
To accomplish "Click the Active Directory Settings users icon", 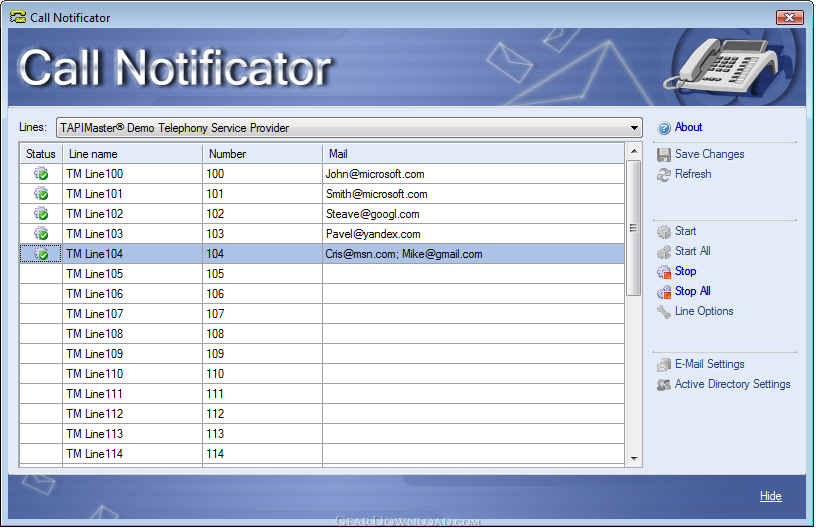I will click(x=664, y=385).
